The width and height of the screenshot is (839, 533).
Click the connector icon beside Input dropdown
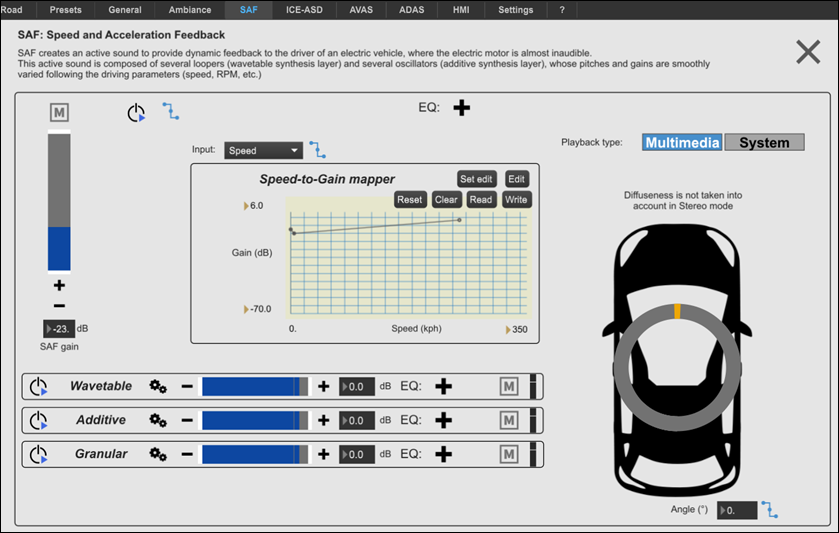click(x=317, y=149)
